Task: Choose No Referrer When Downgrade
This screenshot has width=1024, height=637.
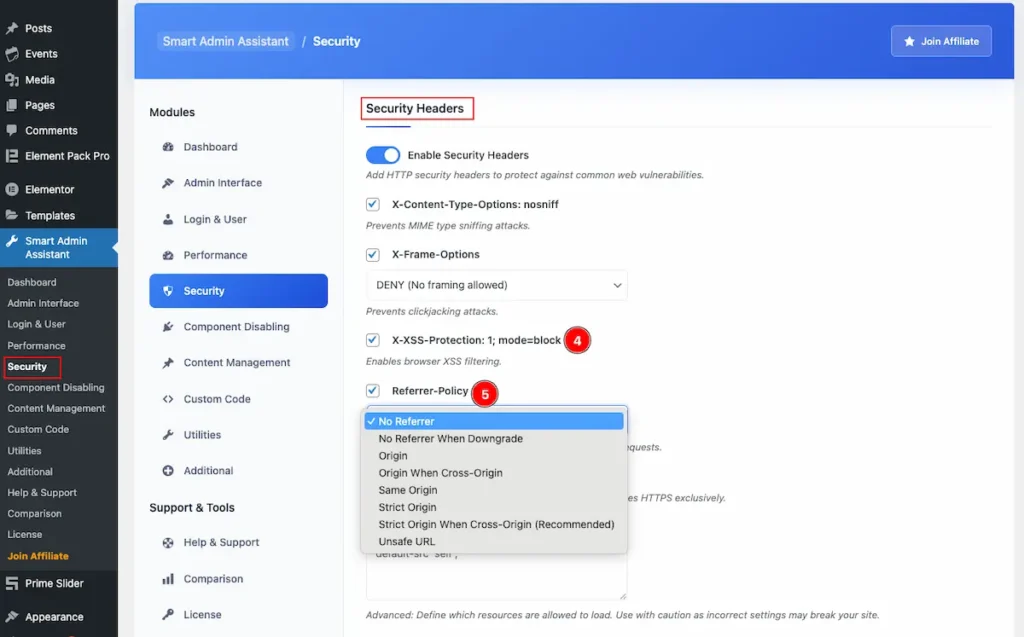Action: (x=494, y=438)
